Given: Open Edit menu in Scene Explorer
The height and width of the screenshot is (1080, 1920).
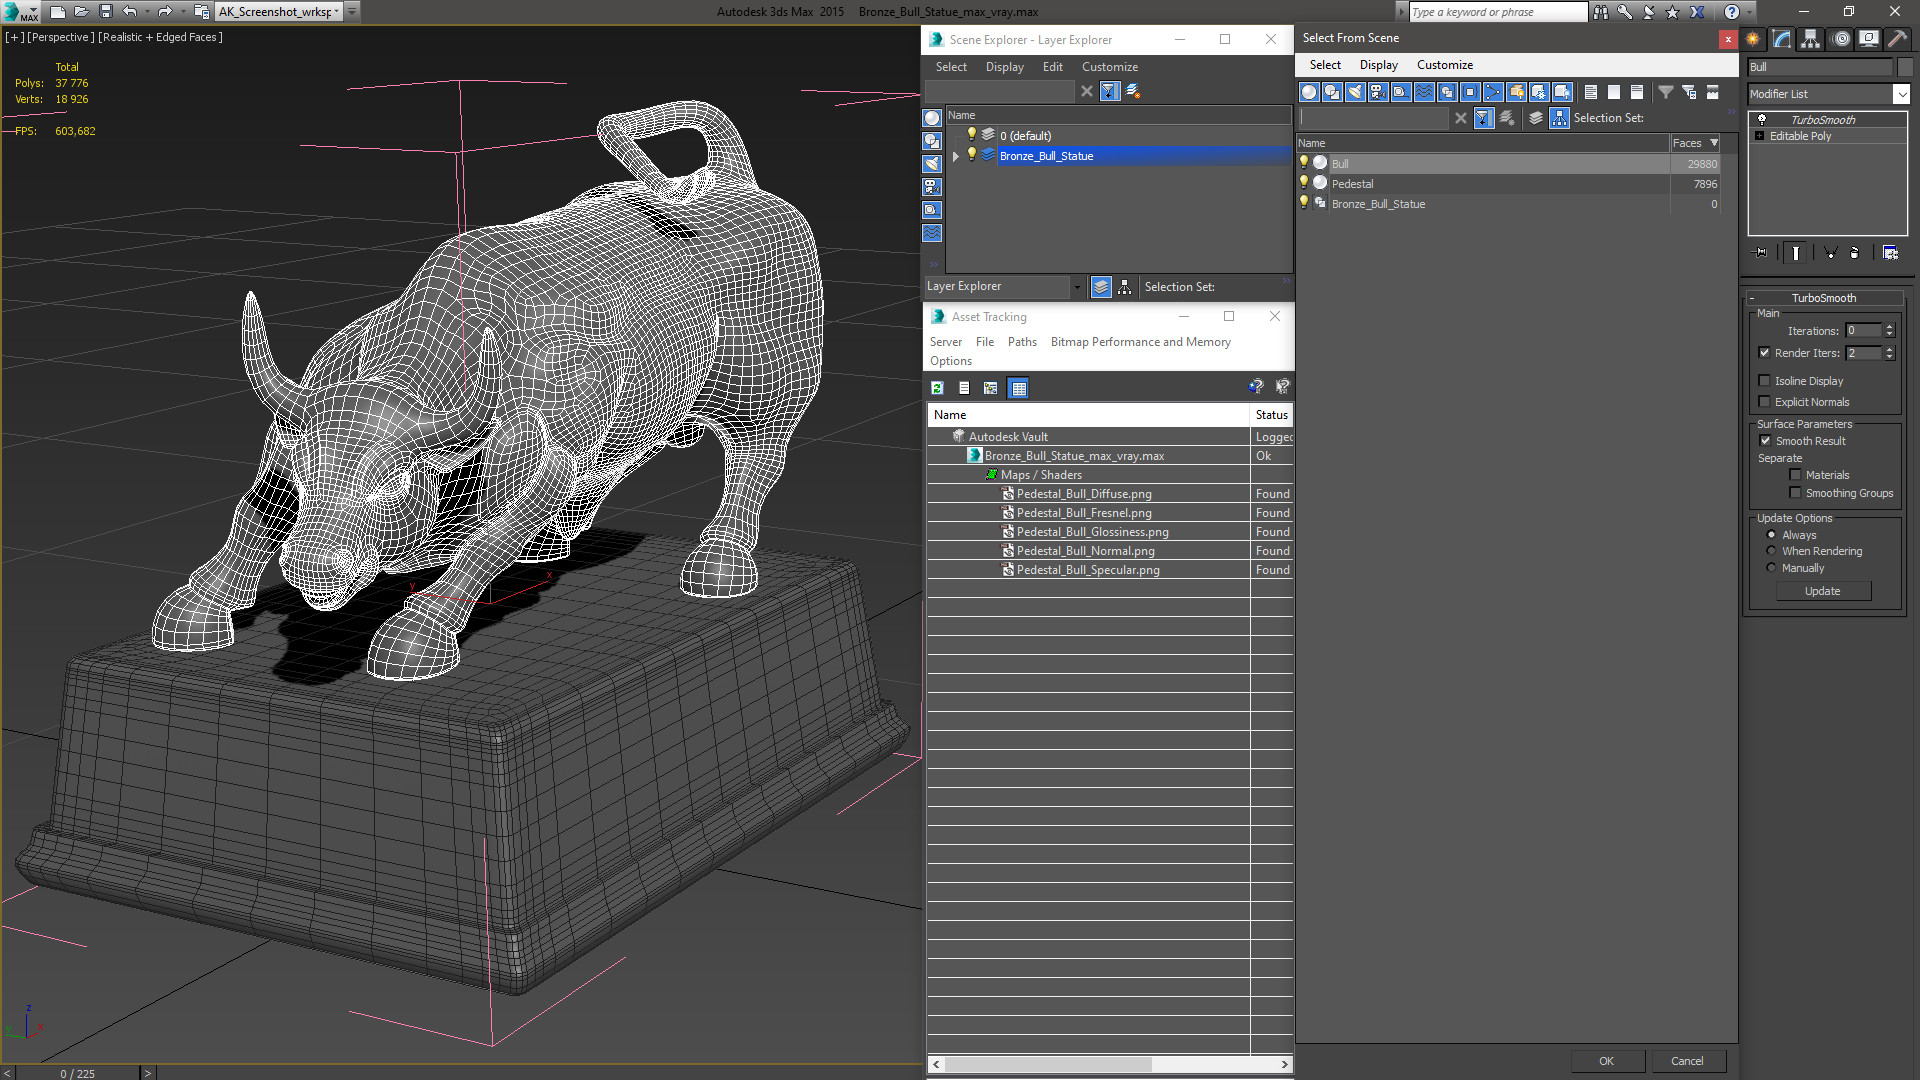Looking at the screenshot, I should (x=1052, y=67).
